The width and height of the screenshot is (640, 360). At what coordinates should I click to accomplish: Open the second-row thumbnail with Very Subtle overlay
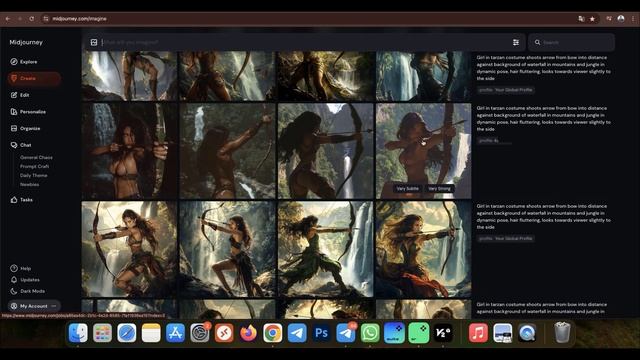click(x=423, y=151)
